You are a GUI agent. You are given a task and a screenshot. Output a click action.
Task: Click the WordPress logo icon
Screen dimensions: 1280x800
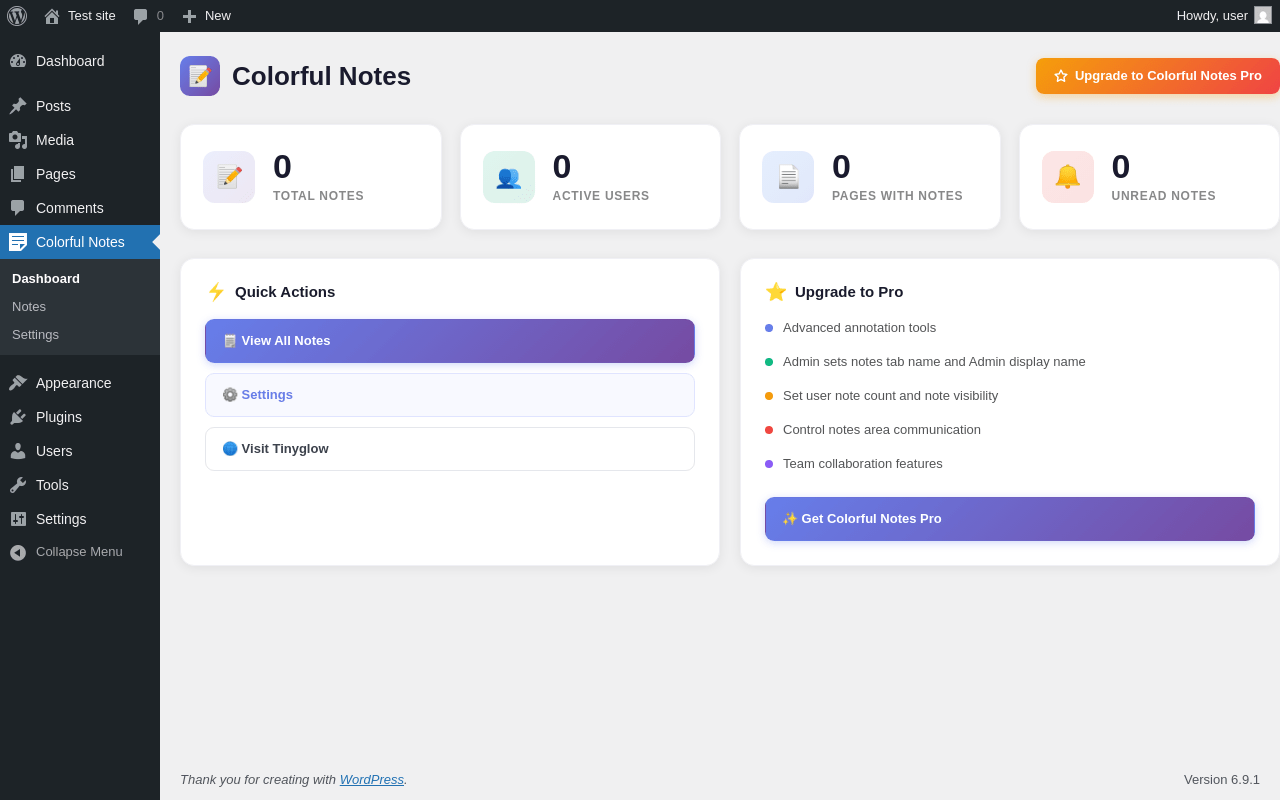click(x=17, y=16)
